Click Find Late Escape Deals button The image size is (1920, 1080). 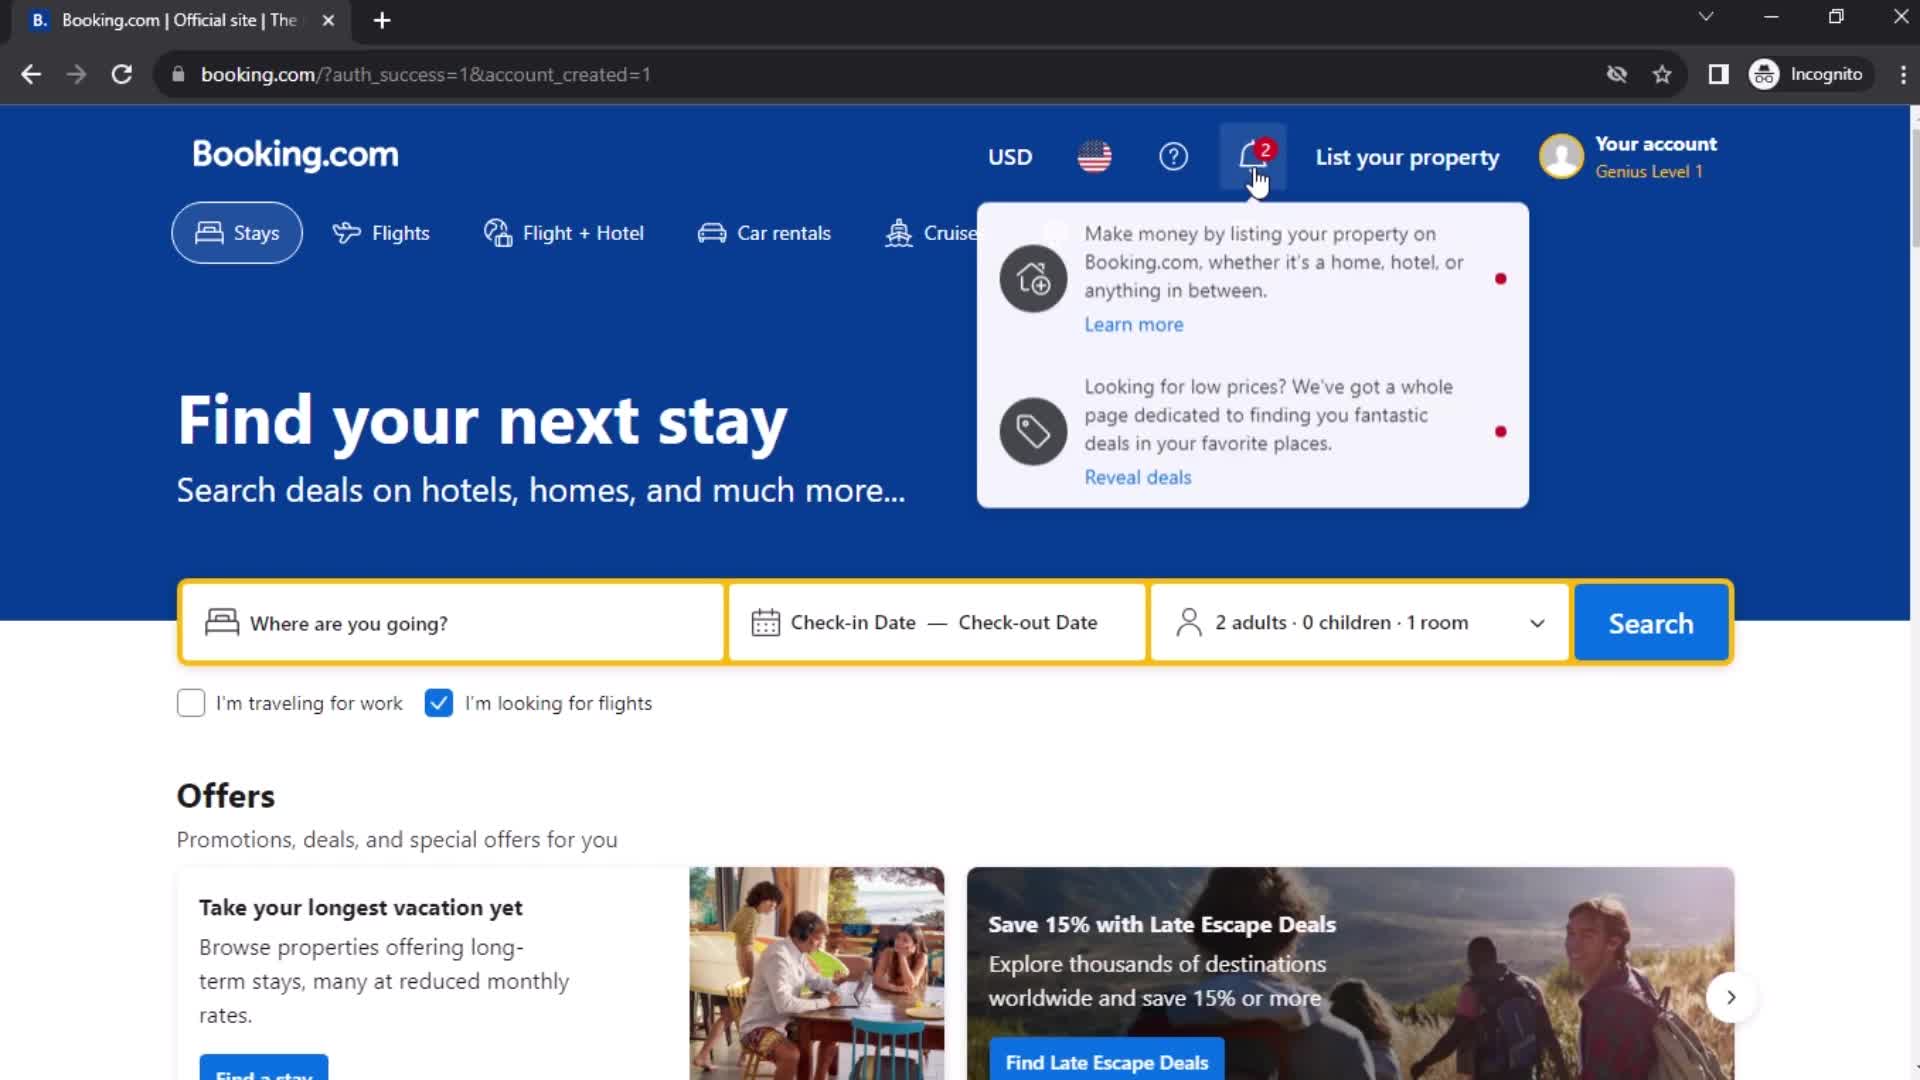click(1107, 1062)
